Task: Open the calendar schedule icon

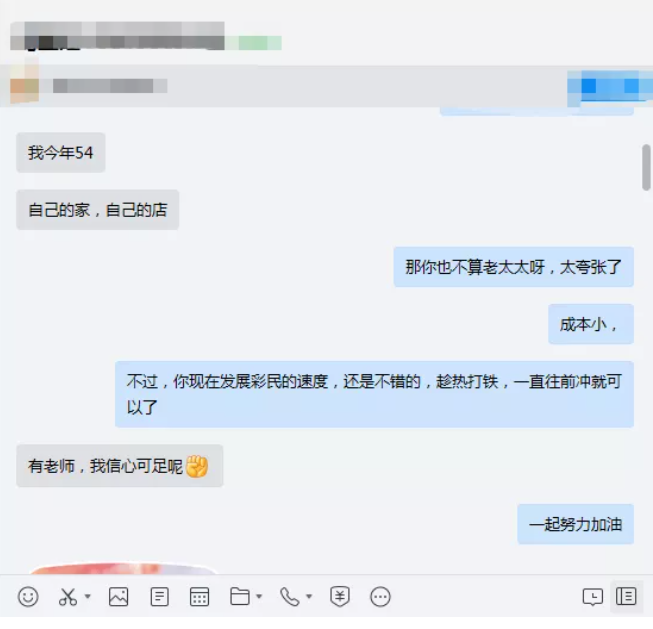Action: [199, 597]
